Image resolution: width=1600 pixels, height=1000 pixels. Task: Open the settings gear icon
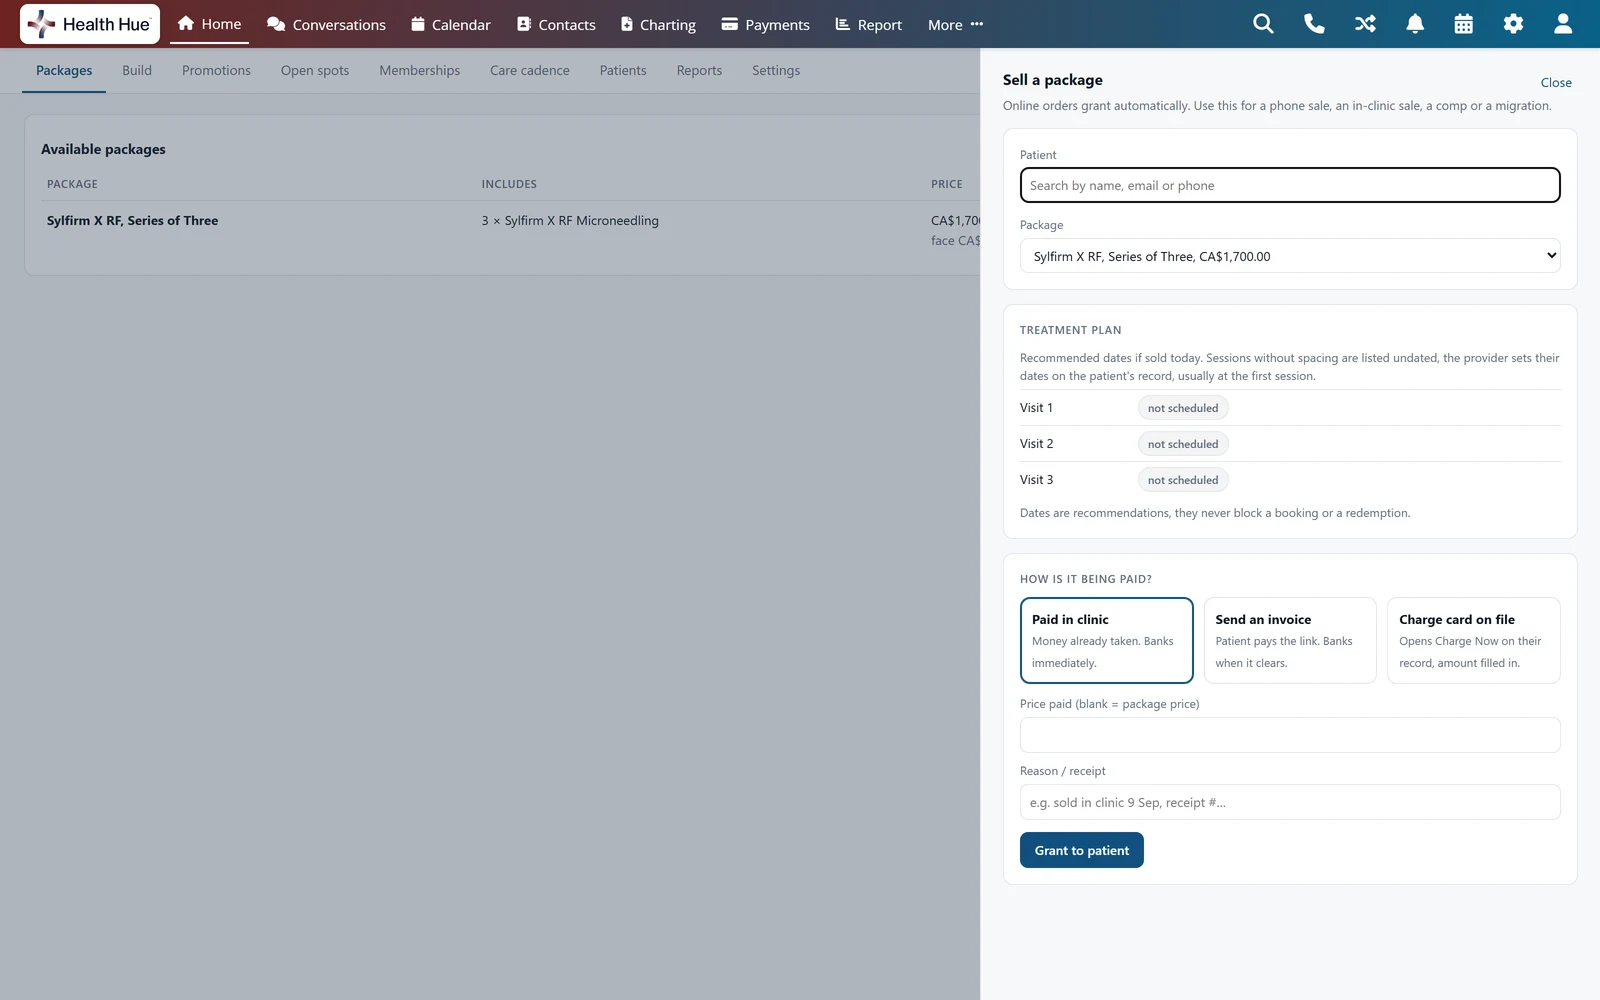coord(1513,24)
